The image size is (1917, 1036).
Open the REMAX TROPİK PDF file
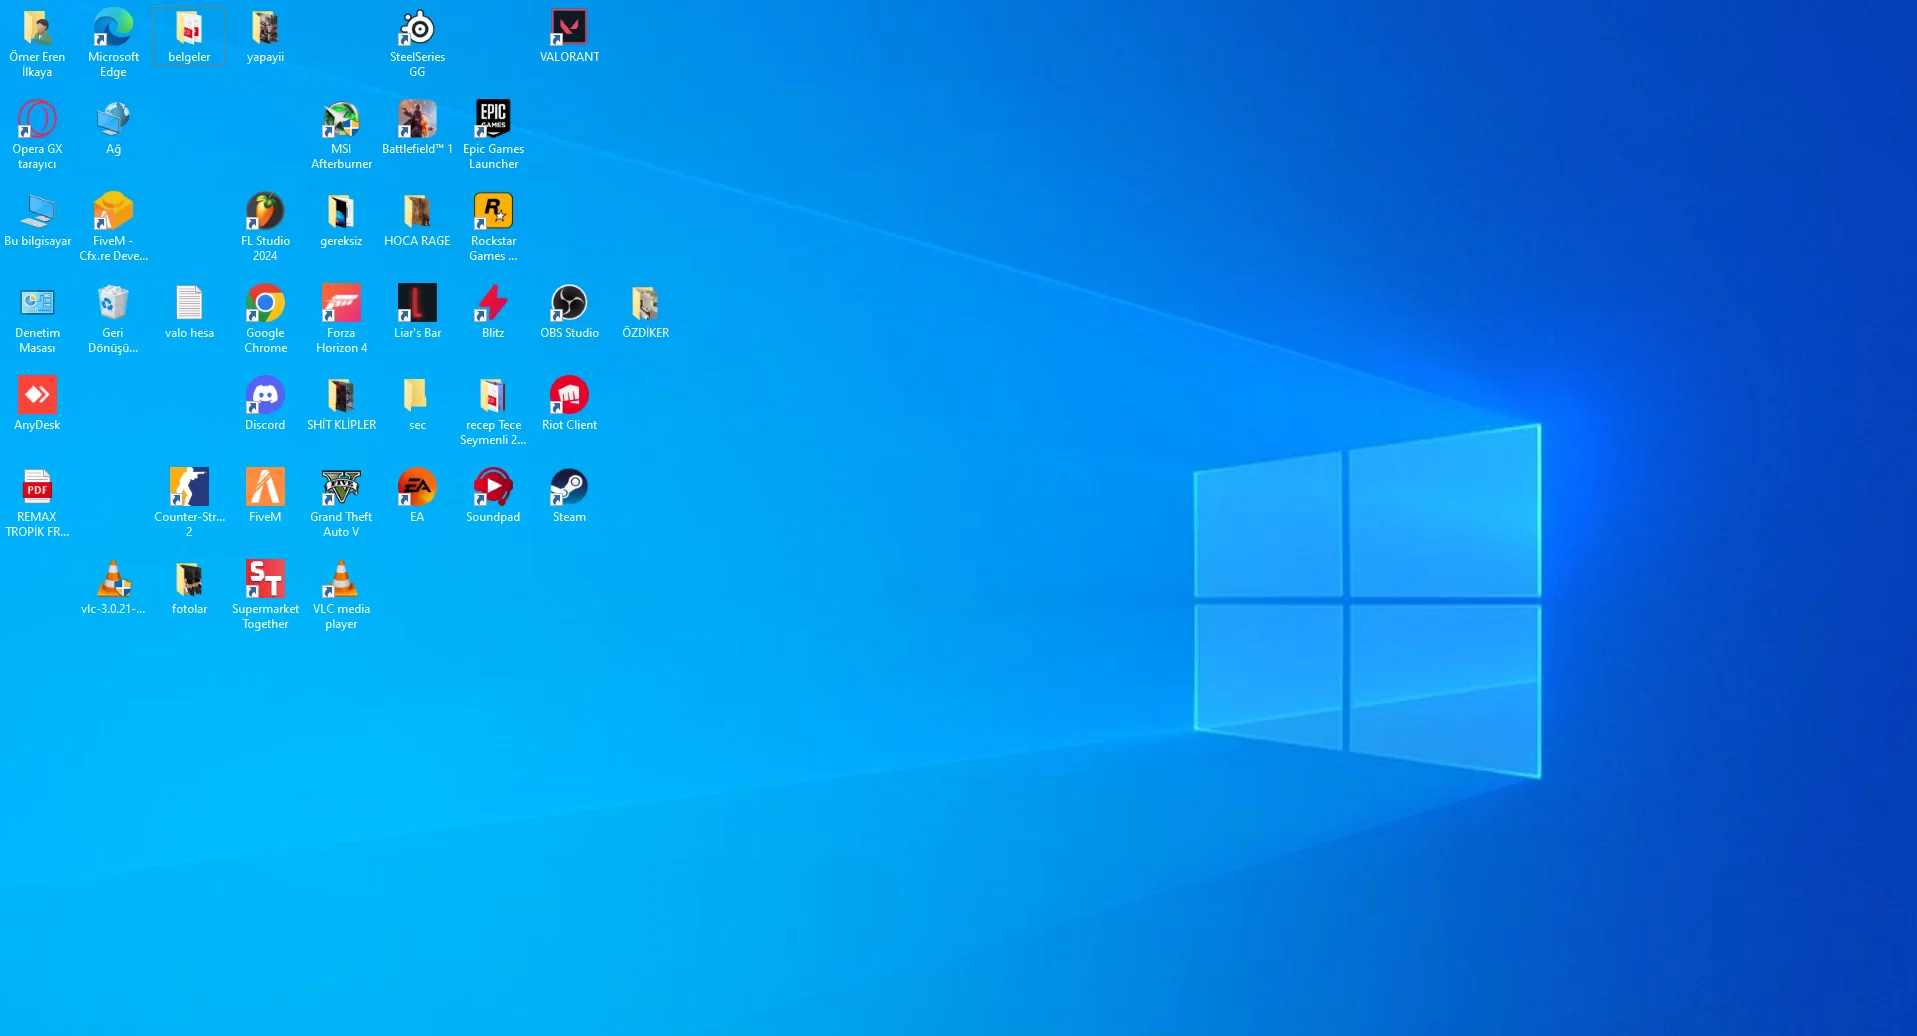coord(37,487)
